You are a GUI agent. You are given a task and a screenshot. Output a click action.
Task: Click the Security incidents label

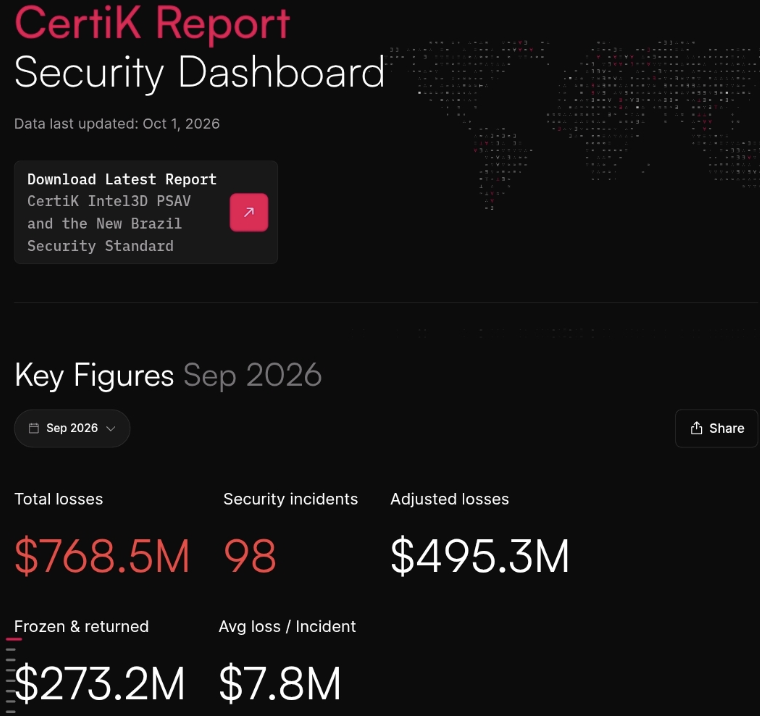290,499
